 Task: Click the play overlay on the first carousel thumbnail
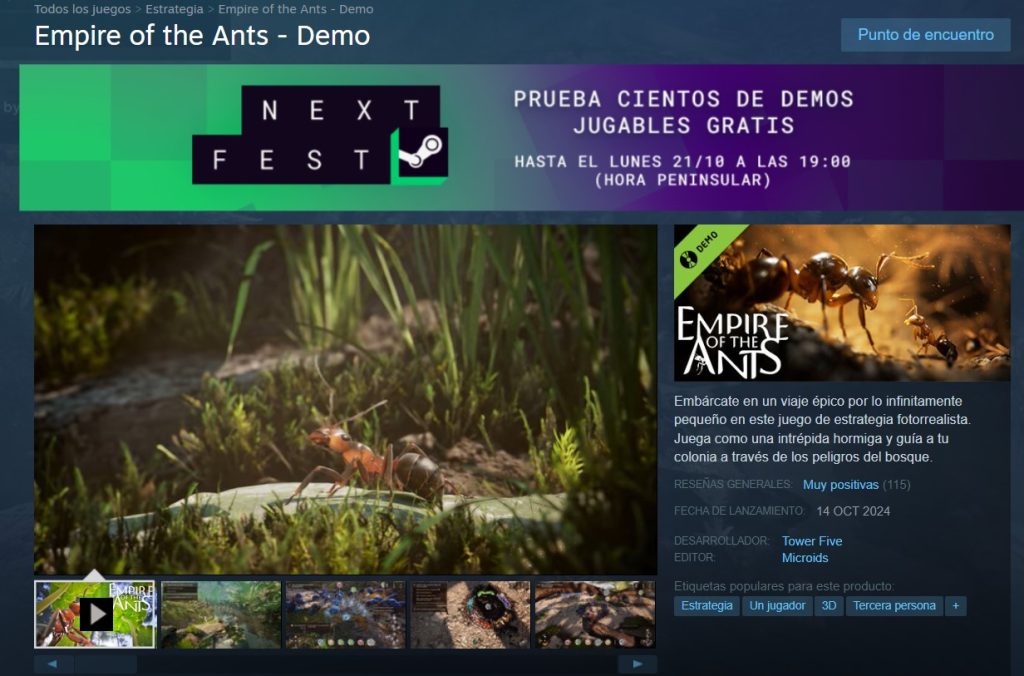(x=95, y=613)
